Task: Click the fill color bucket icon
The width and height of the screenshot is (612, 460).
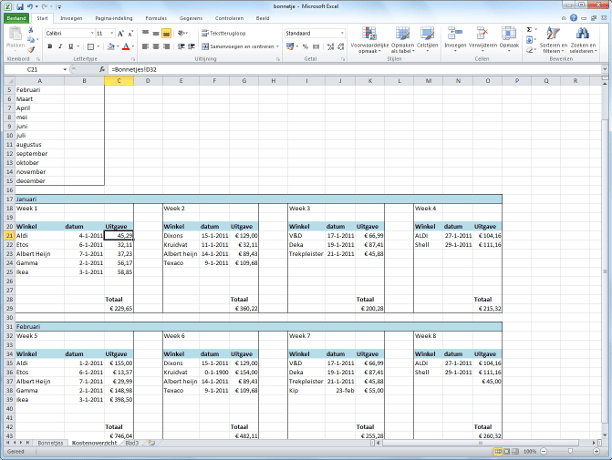Action: (x=111, y=46)
